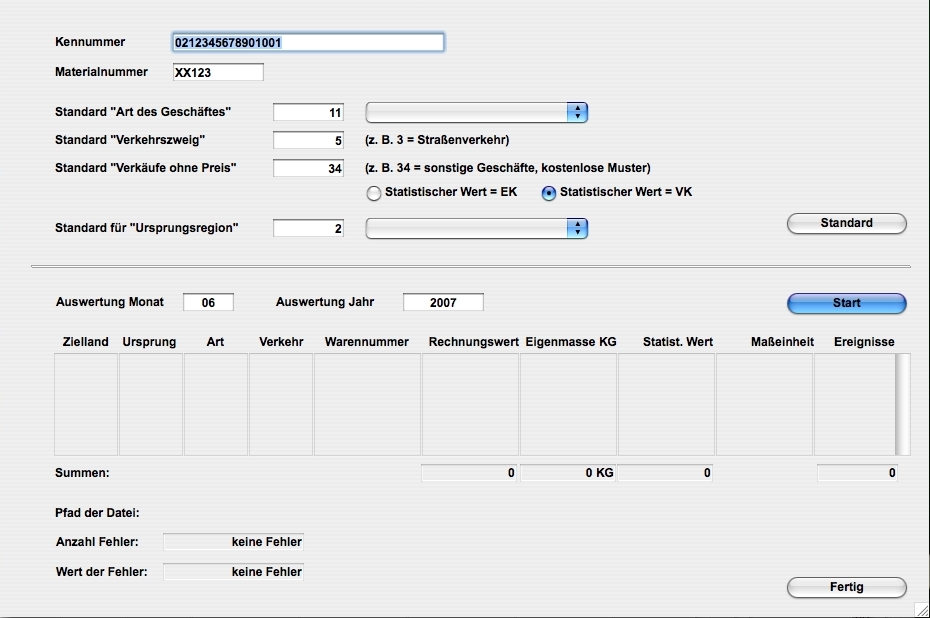This screenshot has height=618, width=930.
Task: Click into the Kennummer input field
Action: click(x=307, y=43)
